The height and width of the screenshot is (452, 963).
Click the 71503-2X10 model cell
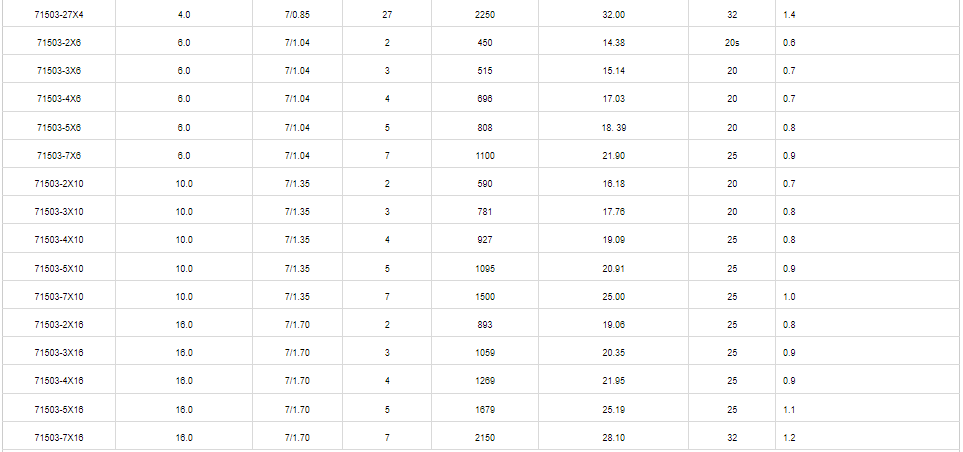pyautogui.click(x=59, y=184)
